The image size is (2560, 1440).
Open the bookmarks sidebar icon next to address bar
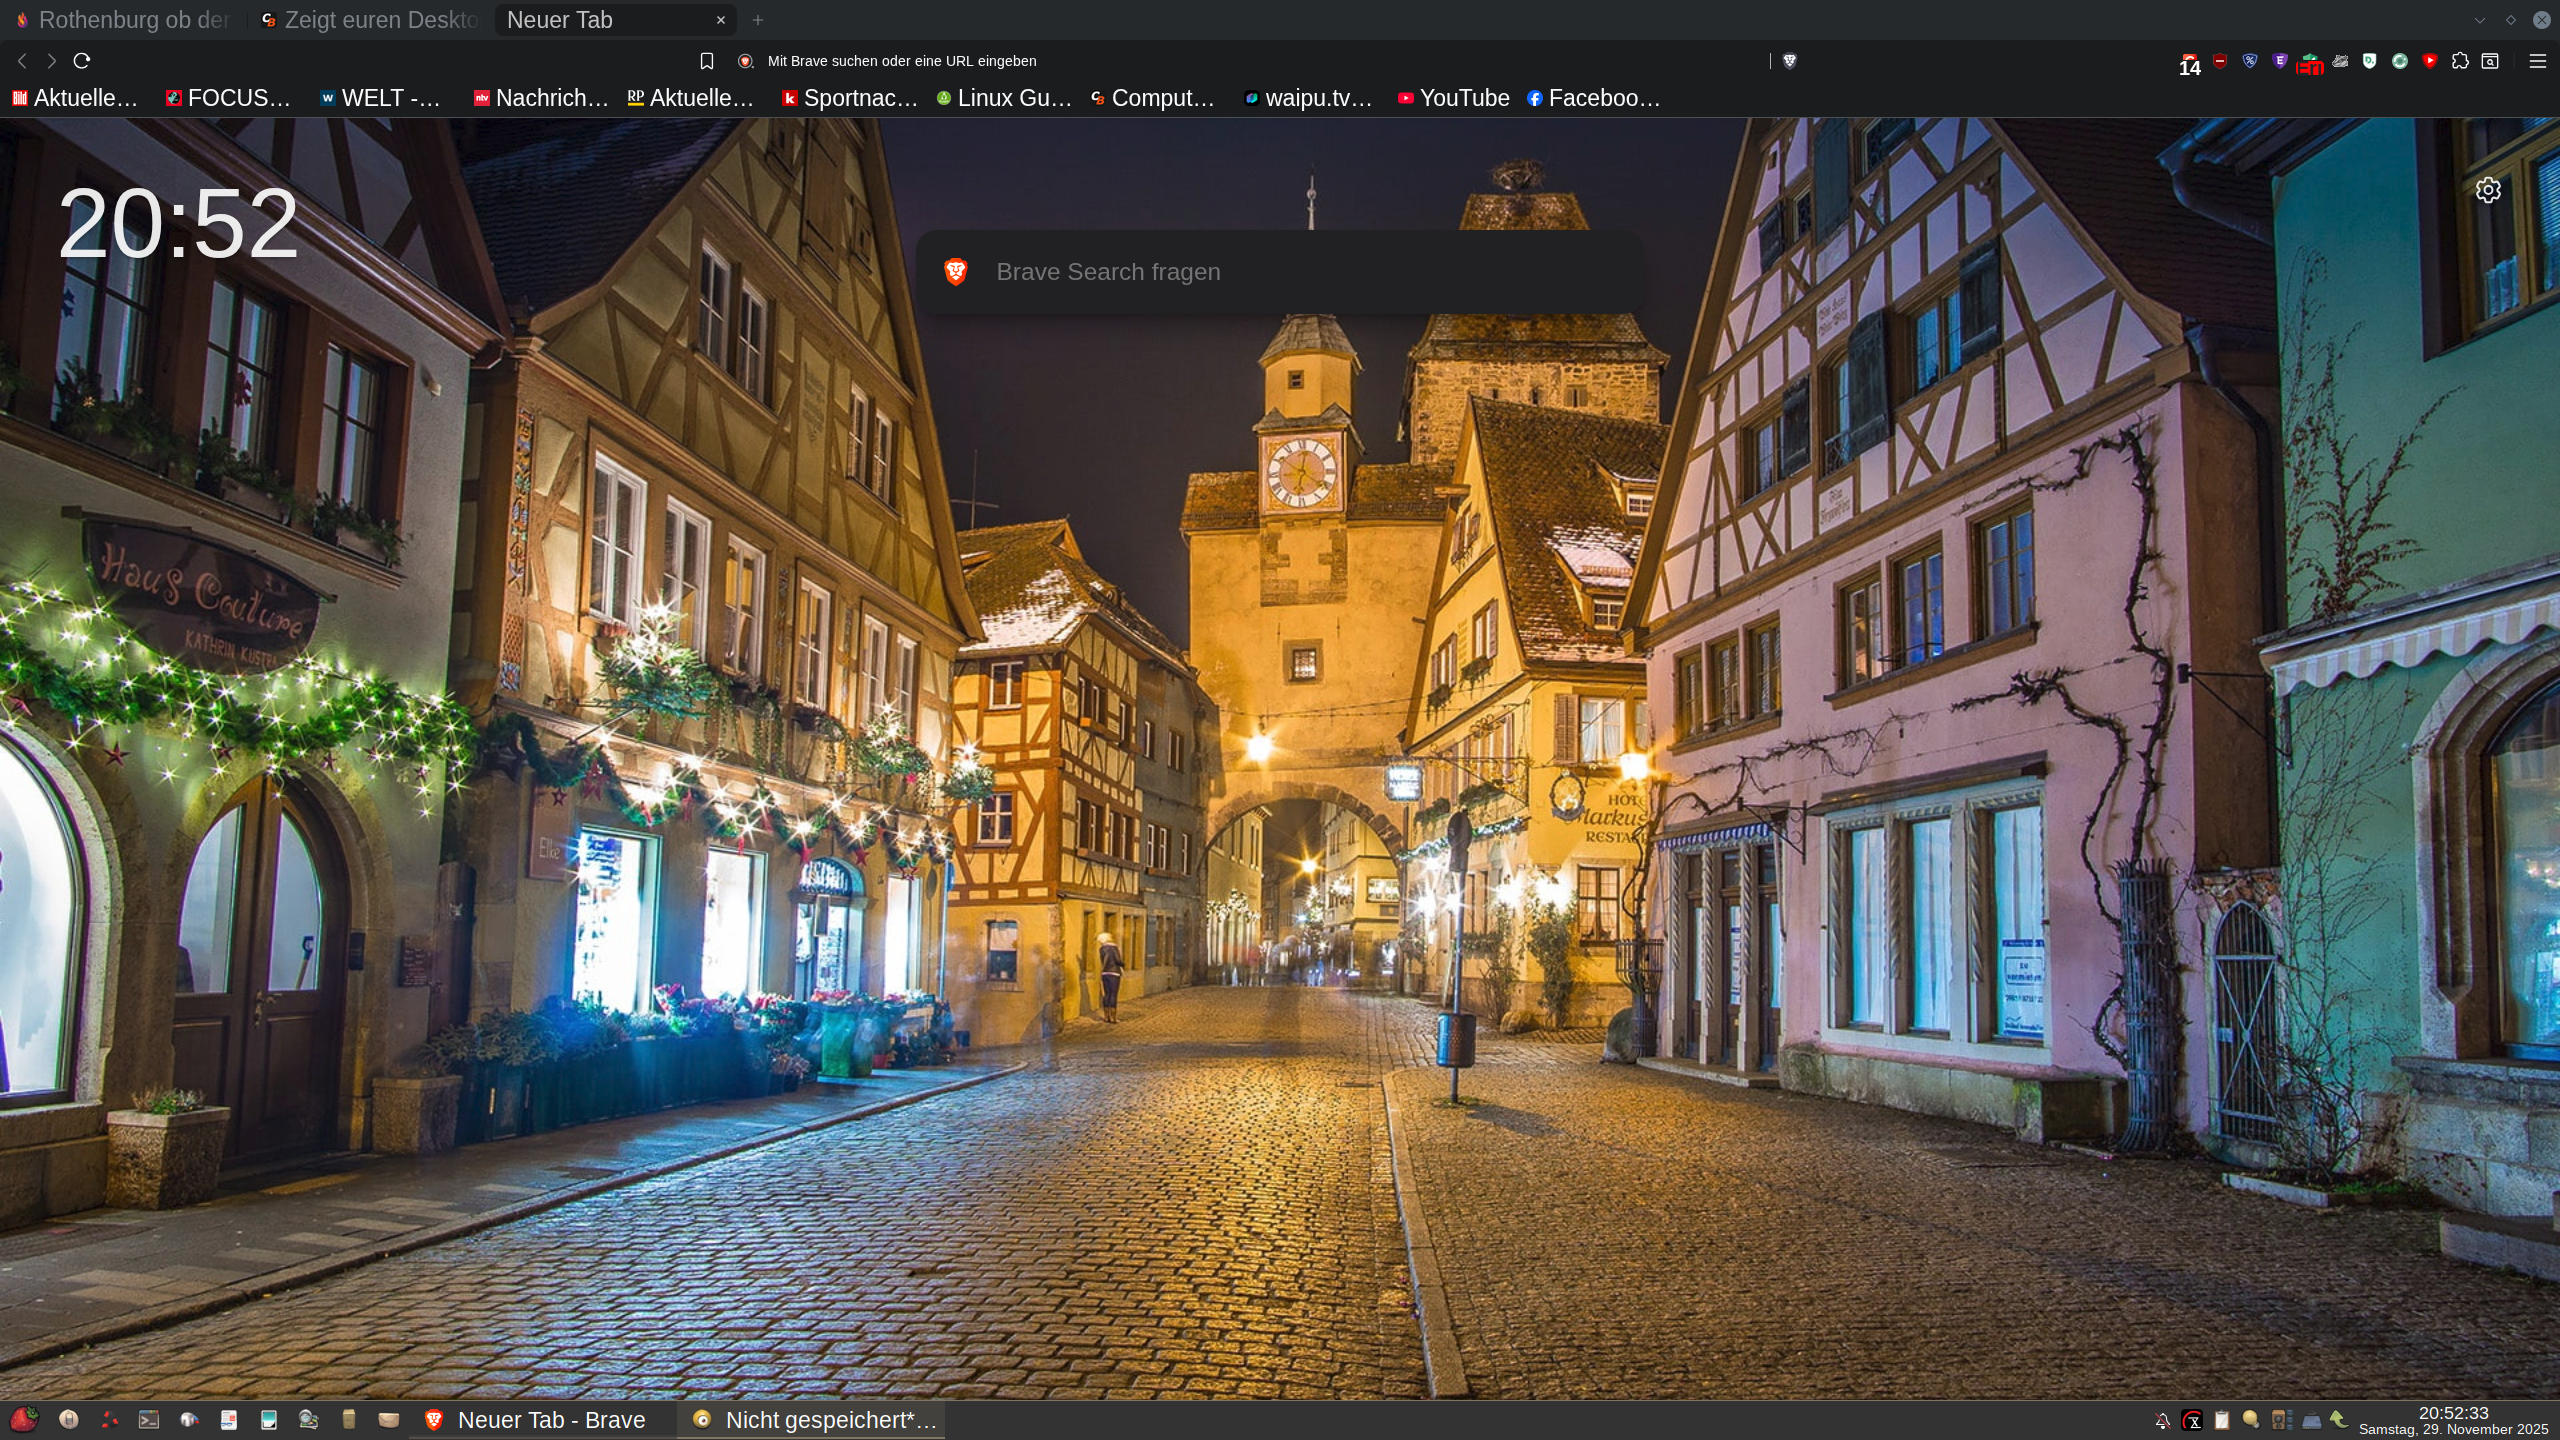click(x=707, y=60)
